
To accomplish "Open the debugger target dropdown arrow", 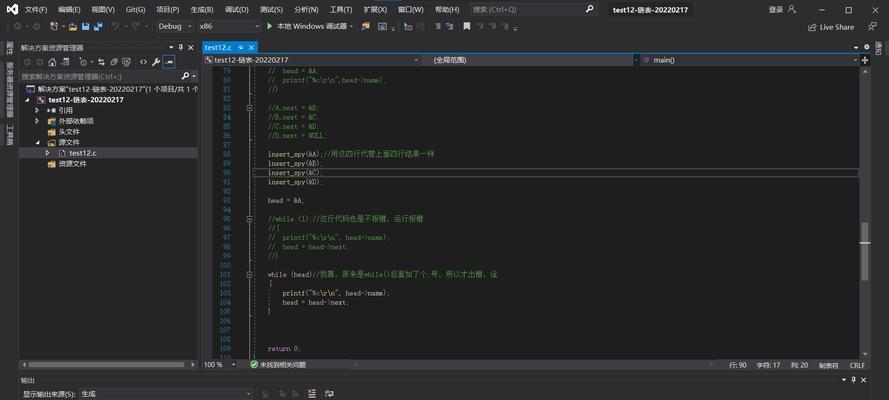I will click(x=352, y=27).
